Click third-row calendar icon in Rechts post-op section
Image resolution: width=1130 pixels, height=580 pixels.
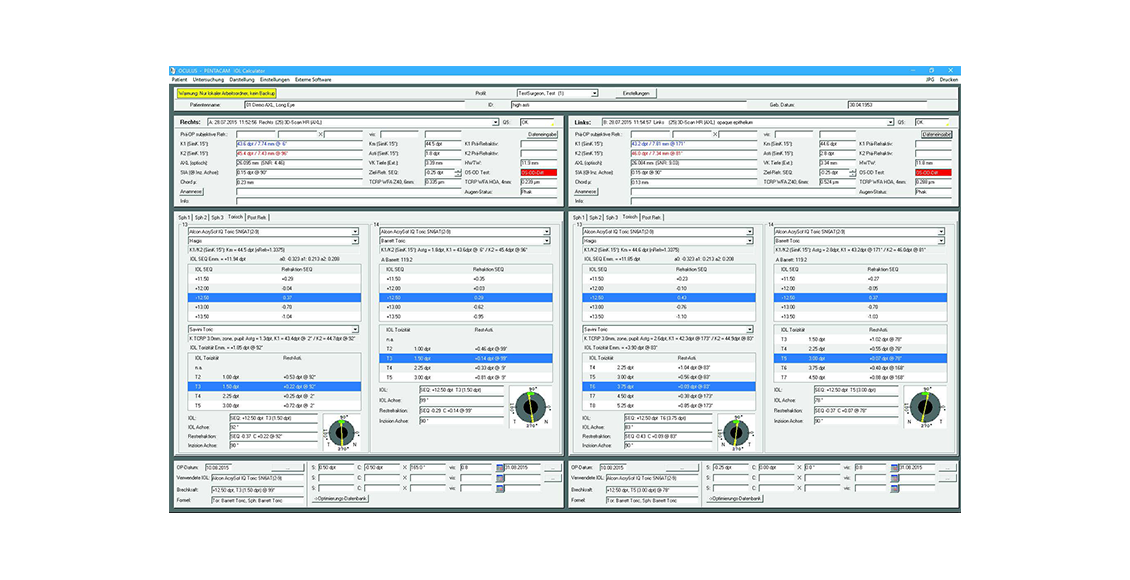pyautogui.click(x=502, y=489)
